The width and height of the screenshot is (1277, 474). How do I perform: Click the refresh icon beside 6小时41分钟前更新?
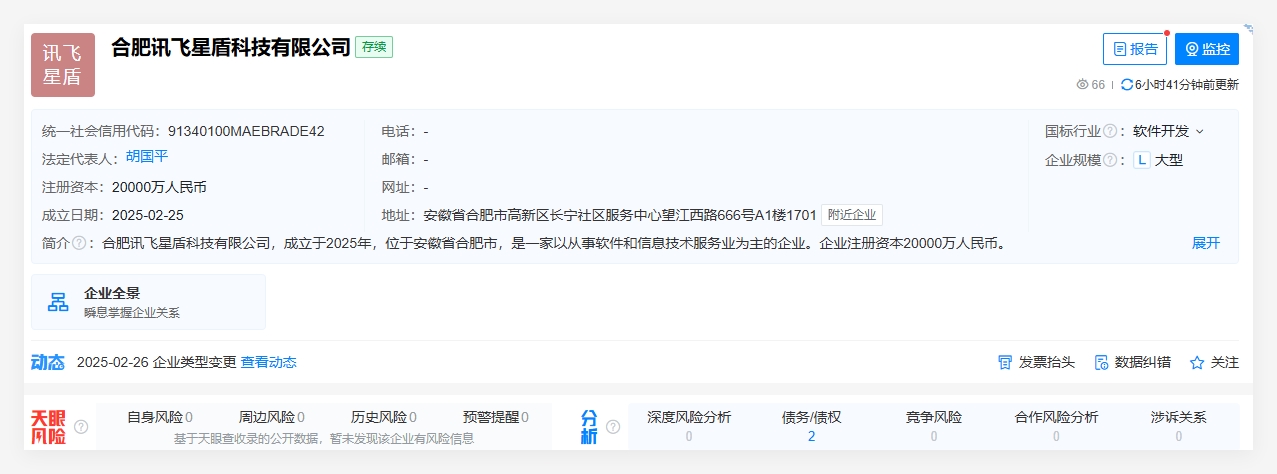pyautogui.click(x=1127, y=85)
